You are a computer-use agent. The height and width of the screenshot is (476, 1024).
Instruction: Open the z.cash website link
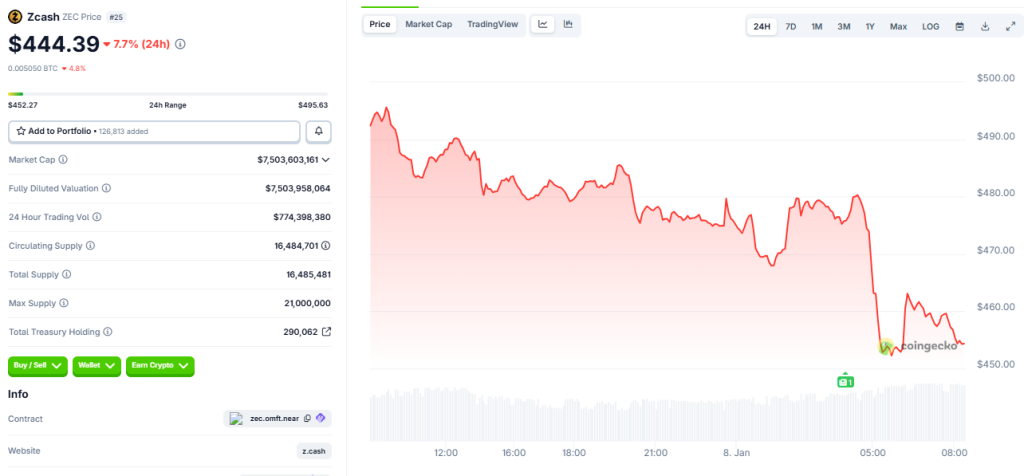coord(315,451)
